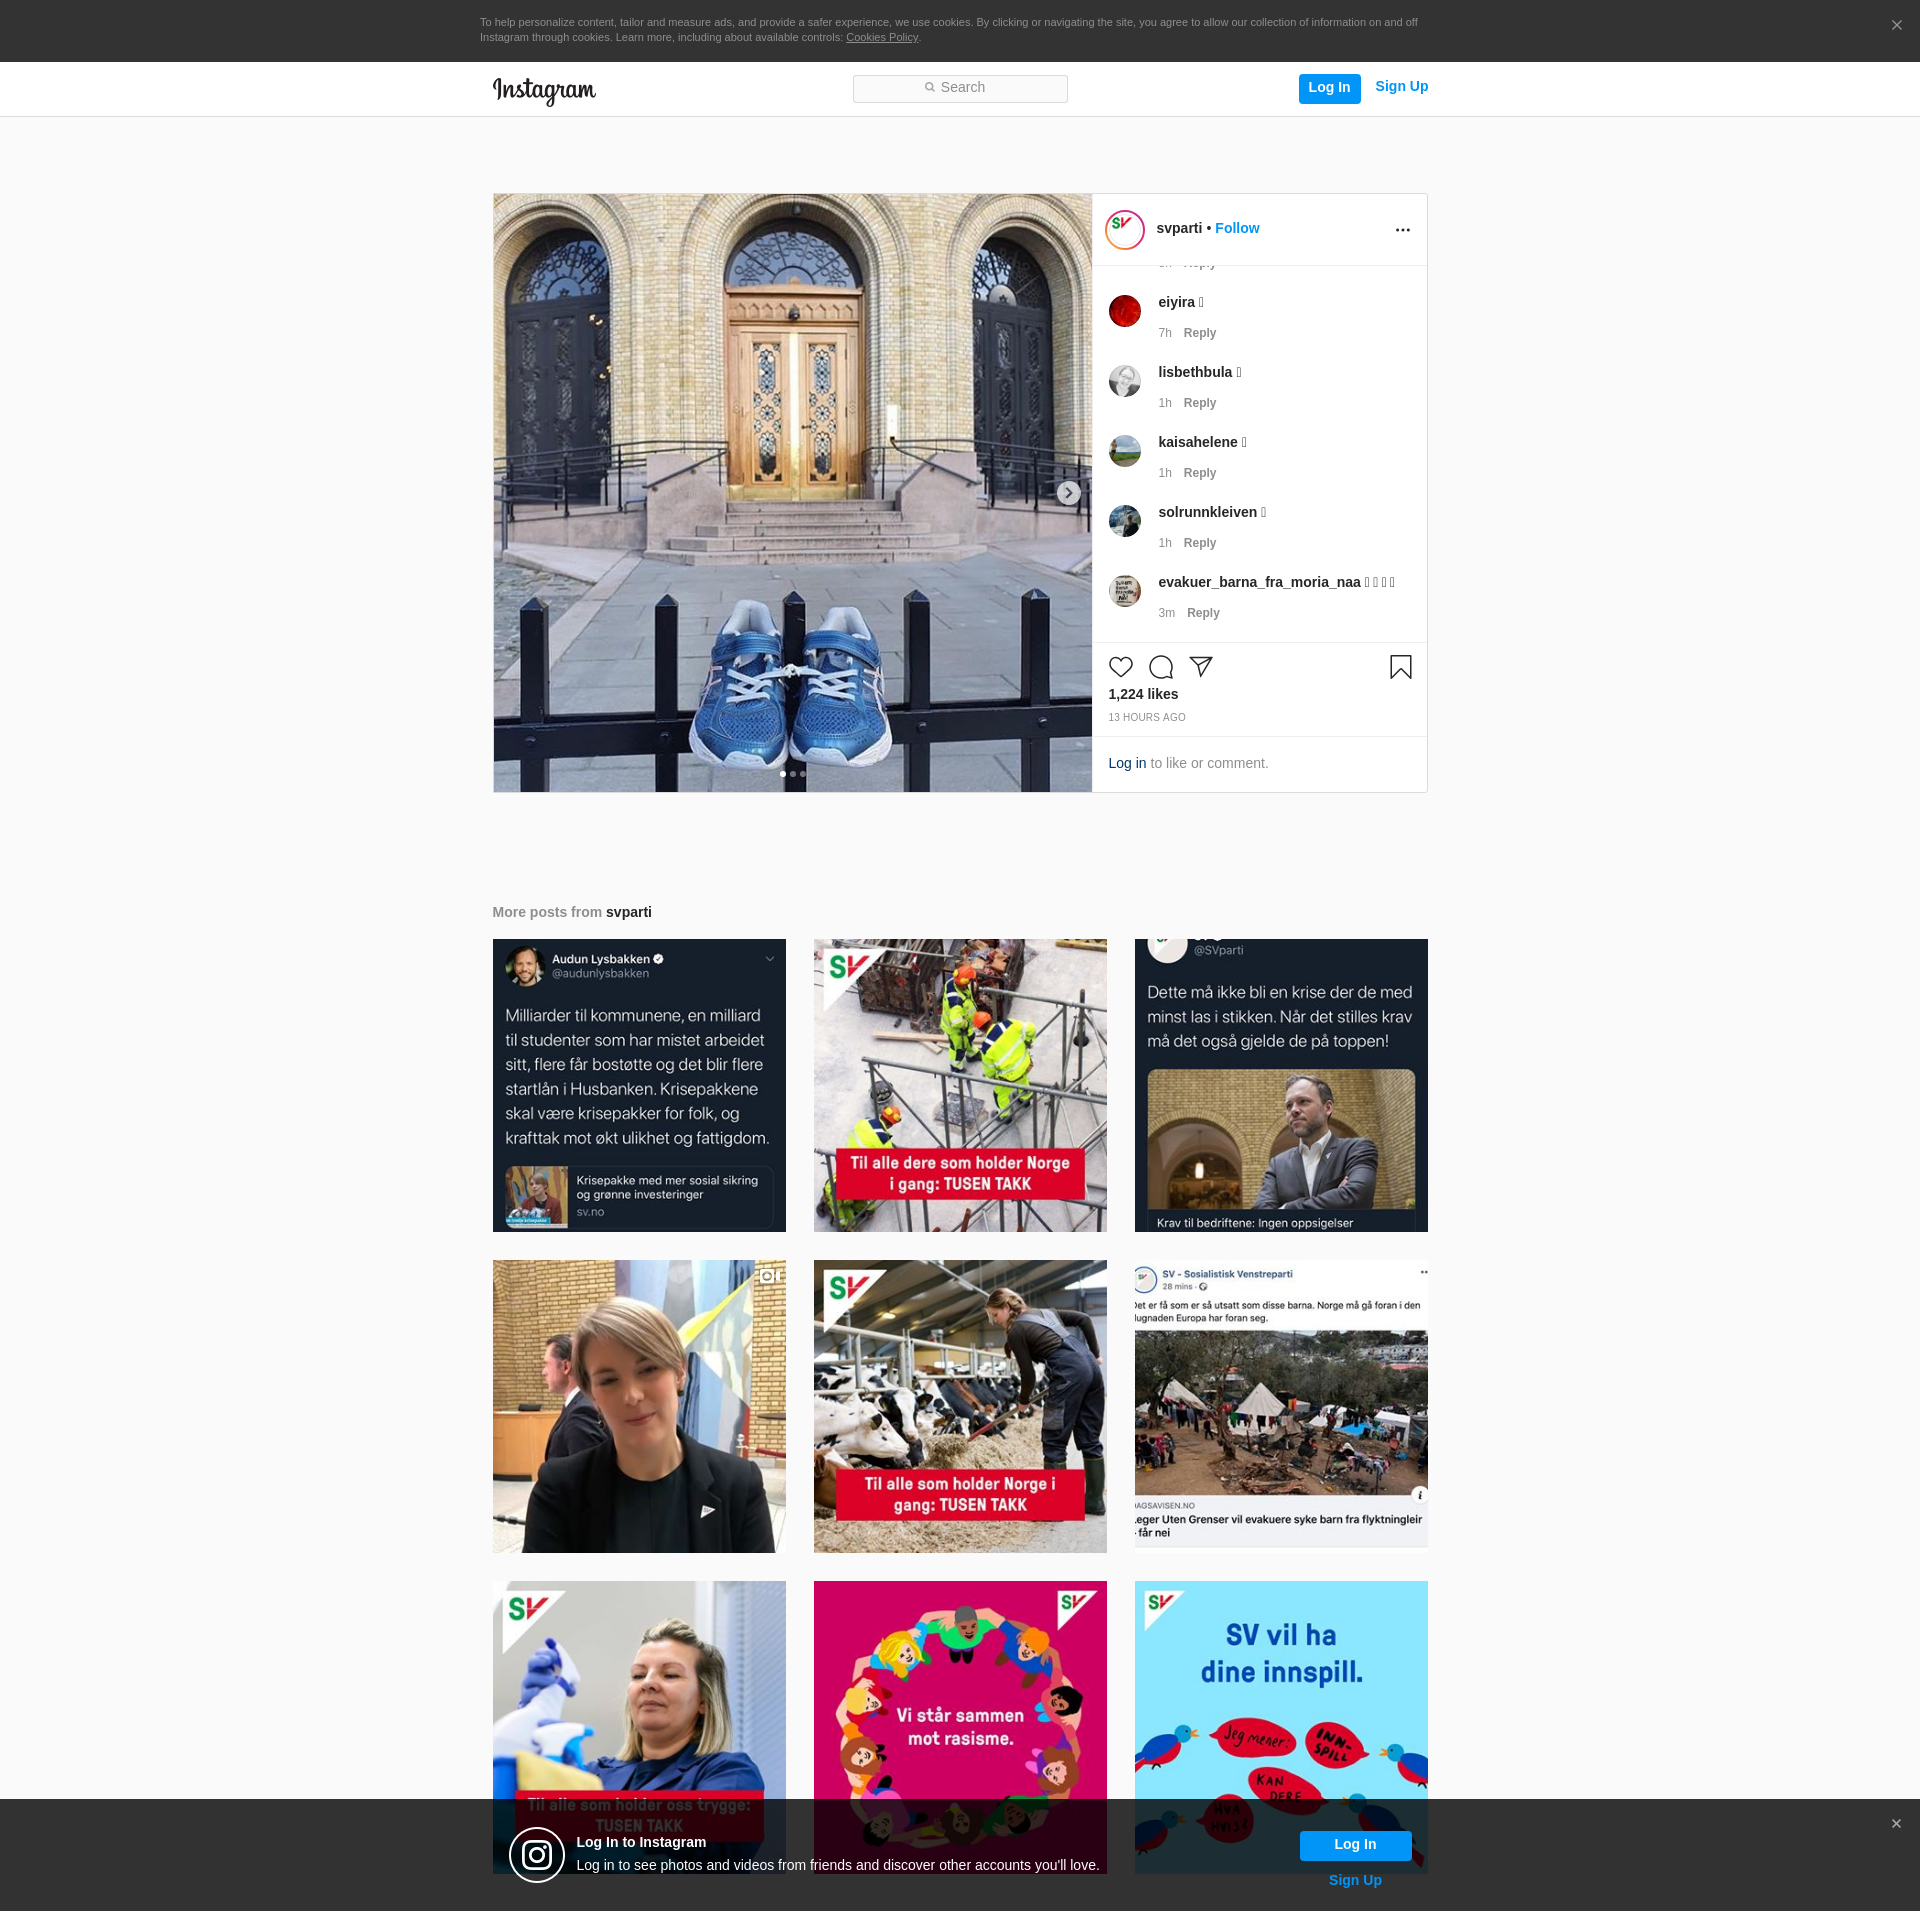Like the post with heart icon
The image size is (1920, 1911).
pos(1121,667)
